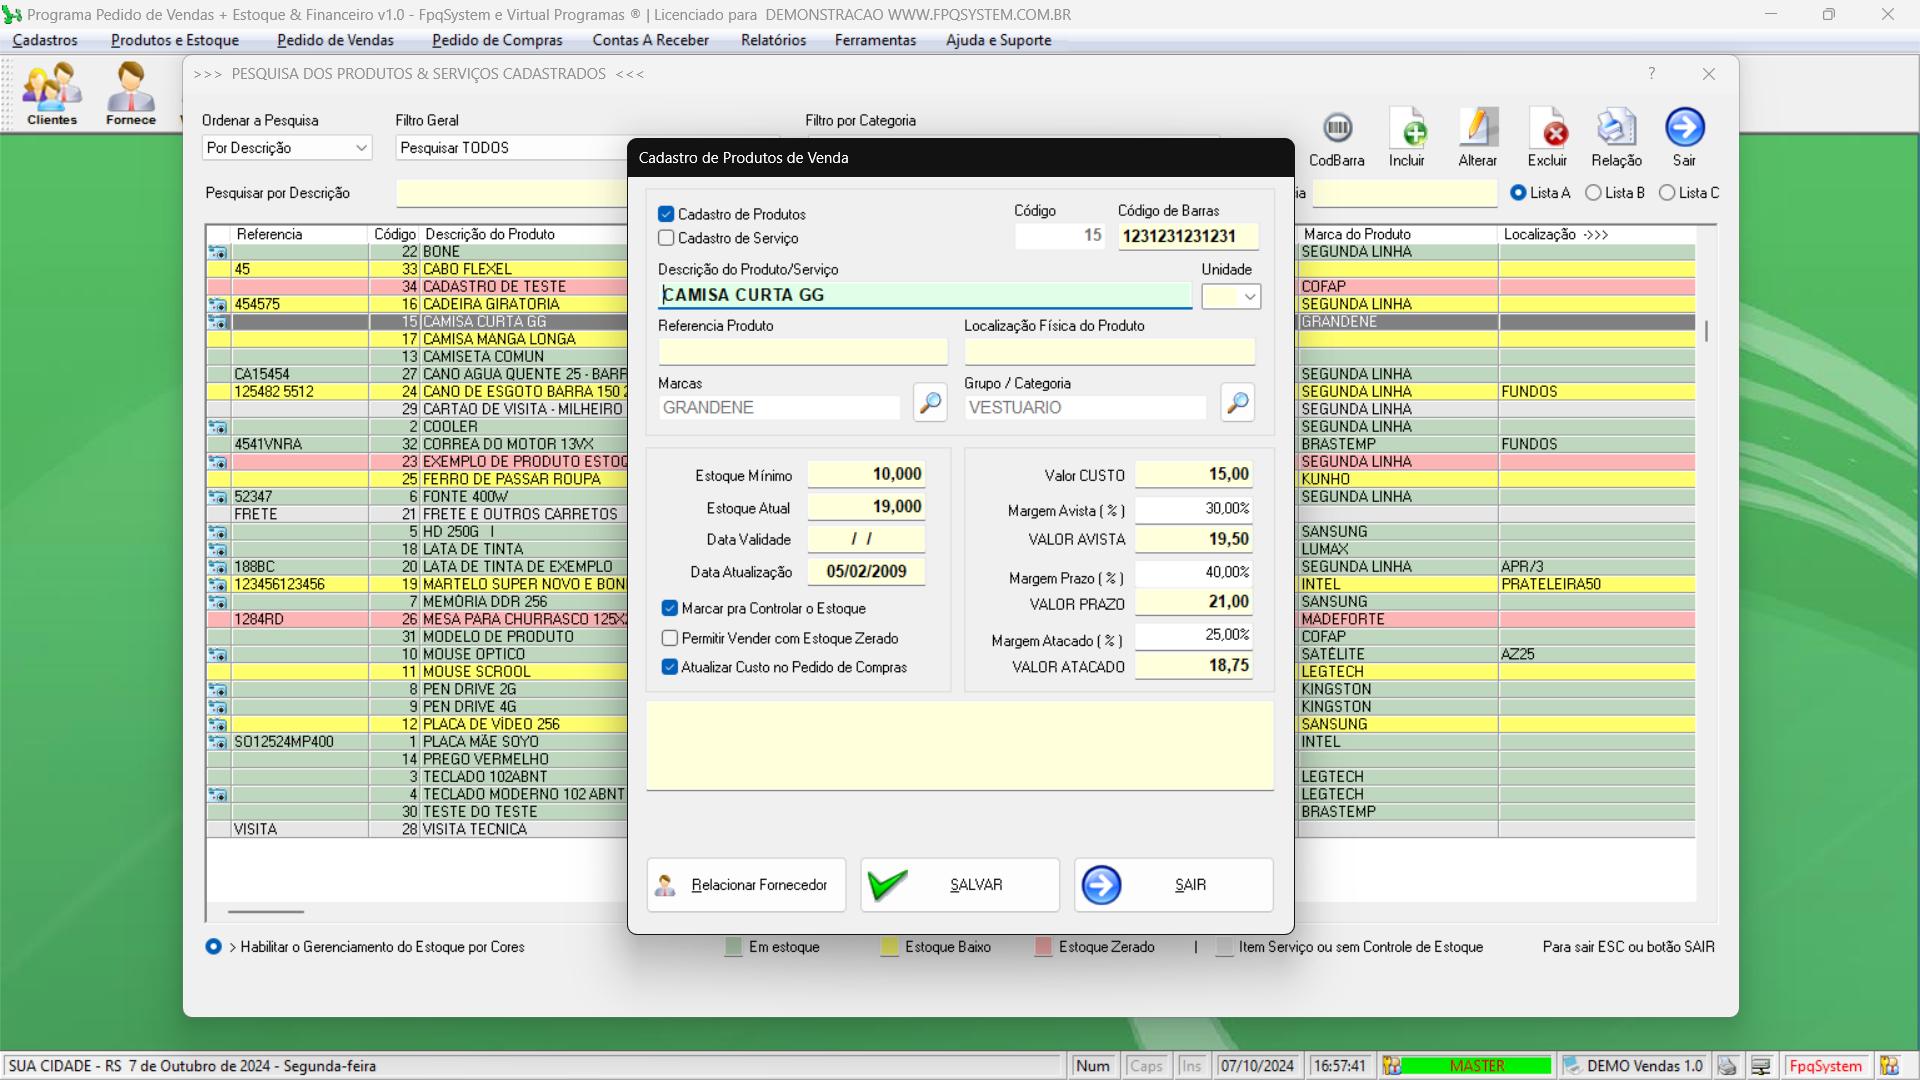Check the Cadastro de Serviço checkbox
The height and width of the screenshot is (1080, 1920).
(666, 238)
